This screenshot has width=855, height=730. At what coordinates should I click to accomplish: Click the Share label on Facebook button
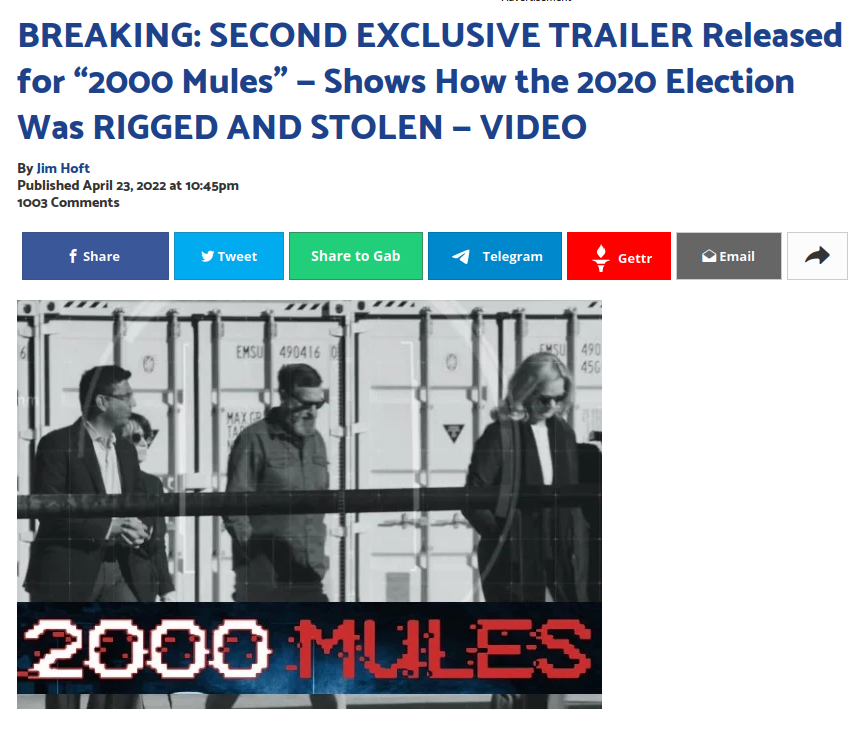101,256
